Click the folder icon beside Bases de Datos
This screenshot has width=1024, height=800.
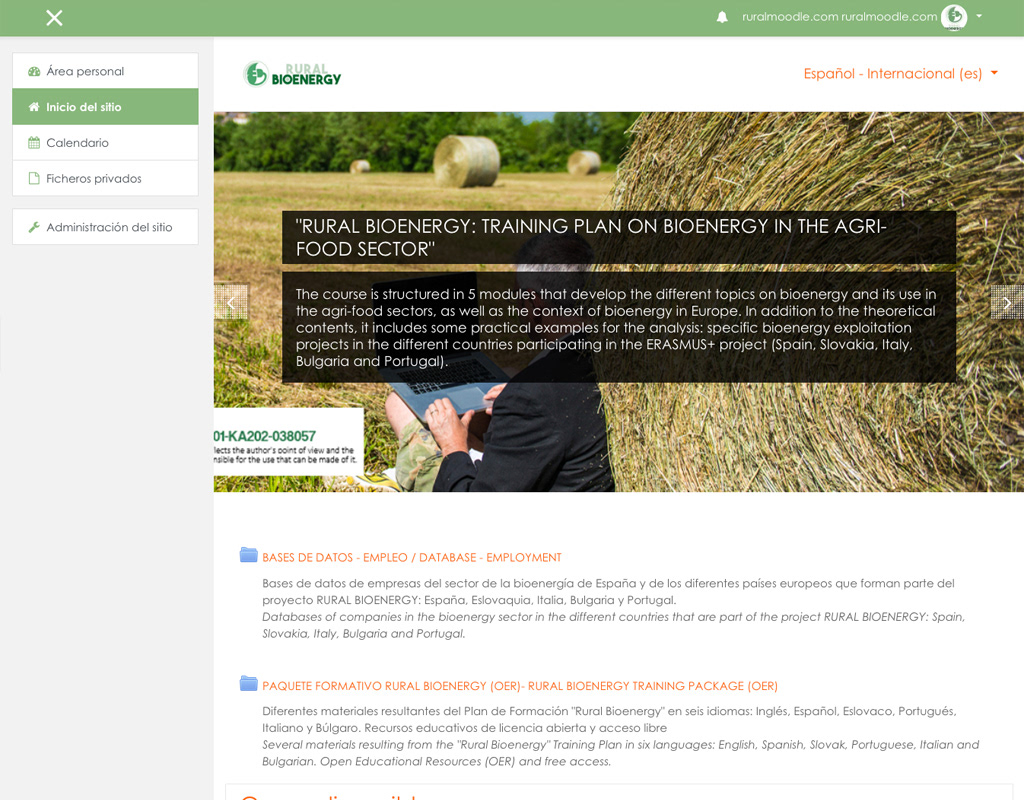pos(248,555)
